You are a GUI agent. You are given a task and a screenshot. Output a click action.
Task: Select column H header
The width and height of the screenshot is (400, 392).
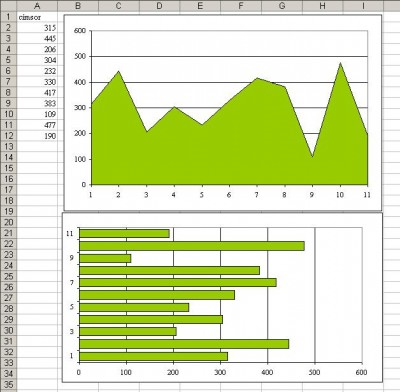323,6
